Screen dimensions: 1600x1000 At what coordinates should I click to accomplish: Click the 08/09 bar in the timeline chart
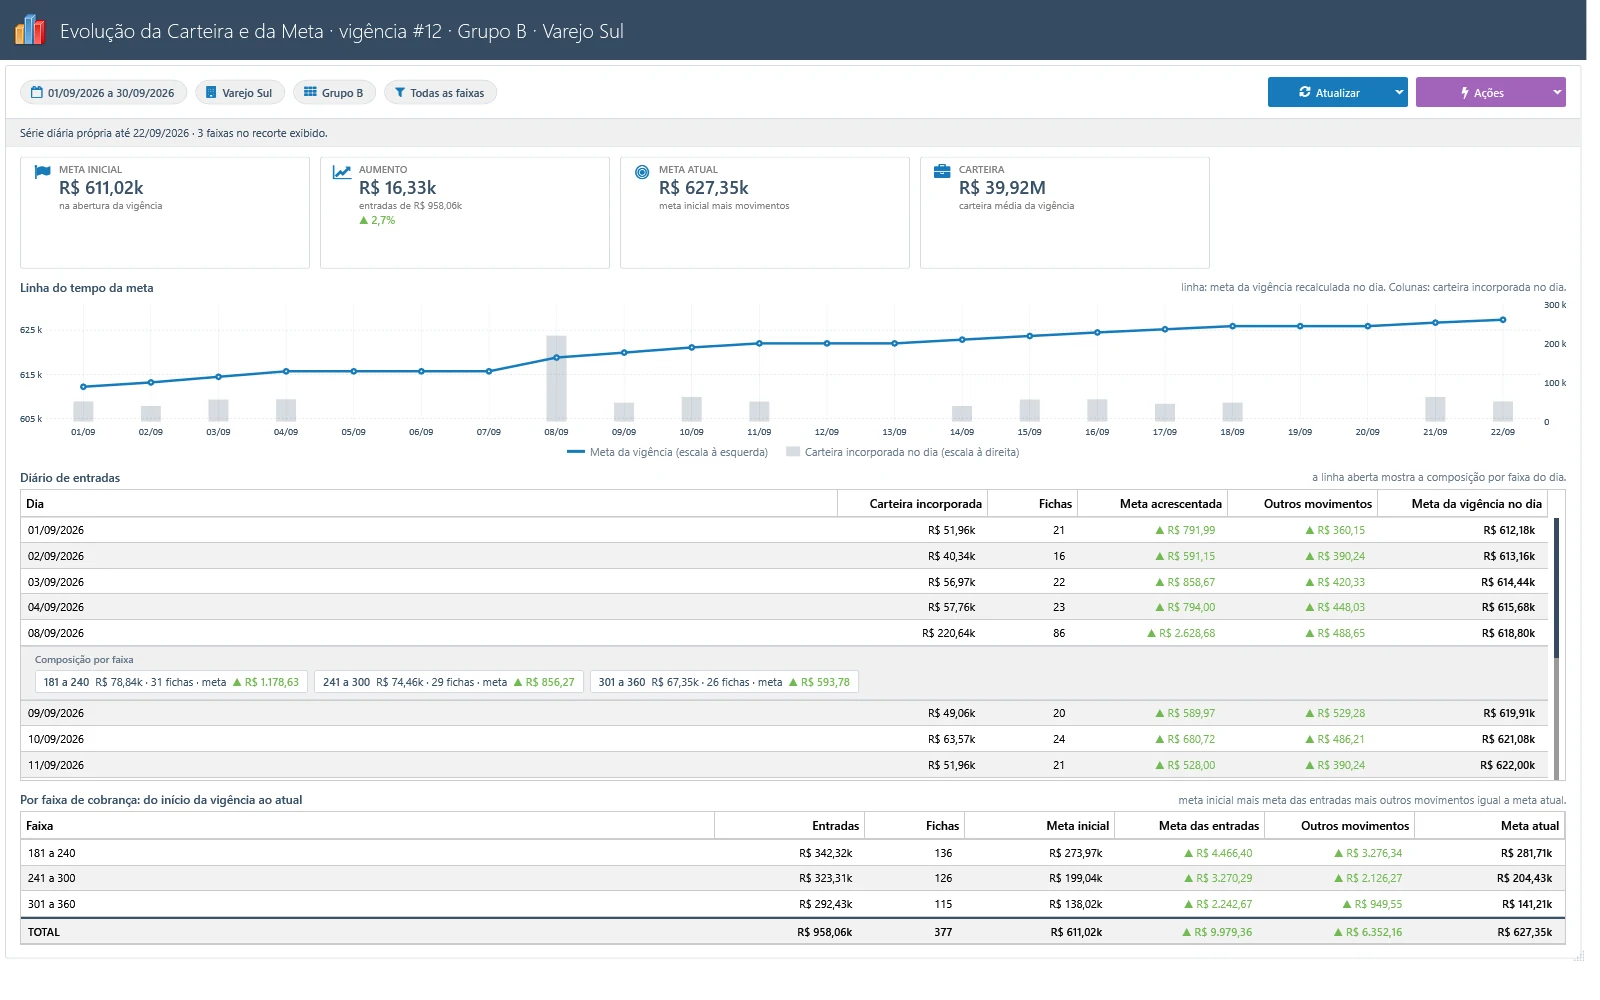click(556, 378)
